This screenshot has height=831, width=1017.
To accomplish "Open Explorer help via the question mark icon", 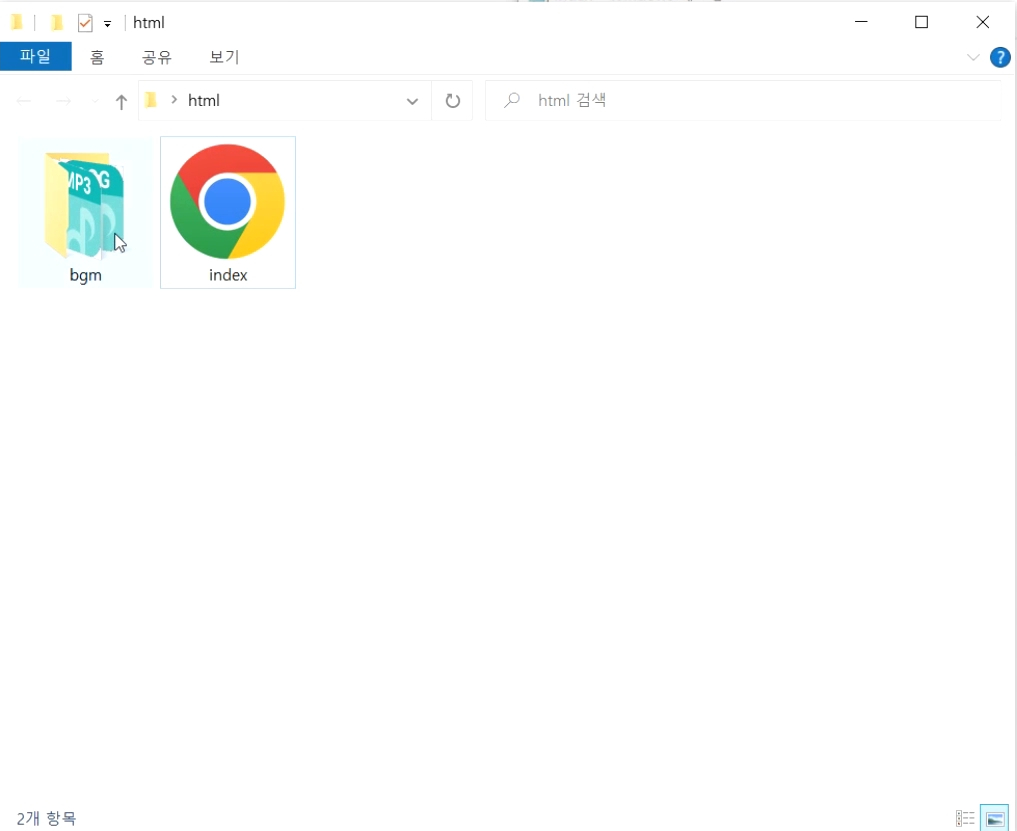I will (1000, 58).
